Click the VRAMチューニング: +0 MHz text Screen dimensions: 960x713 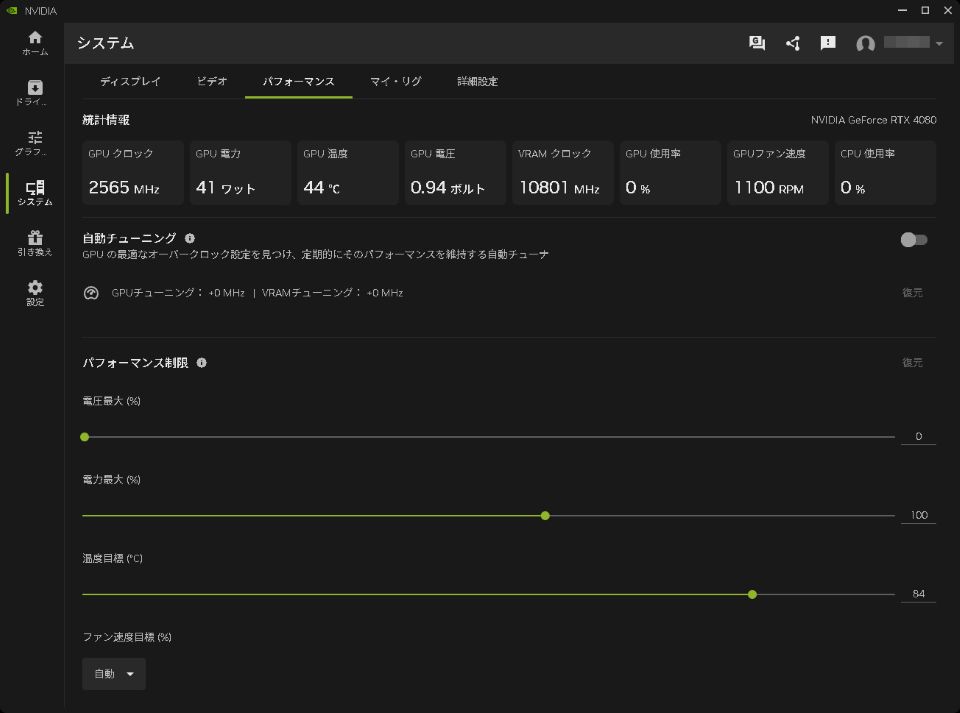click(332, 293)
